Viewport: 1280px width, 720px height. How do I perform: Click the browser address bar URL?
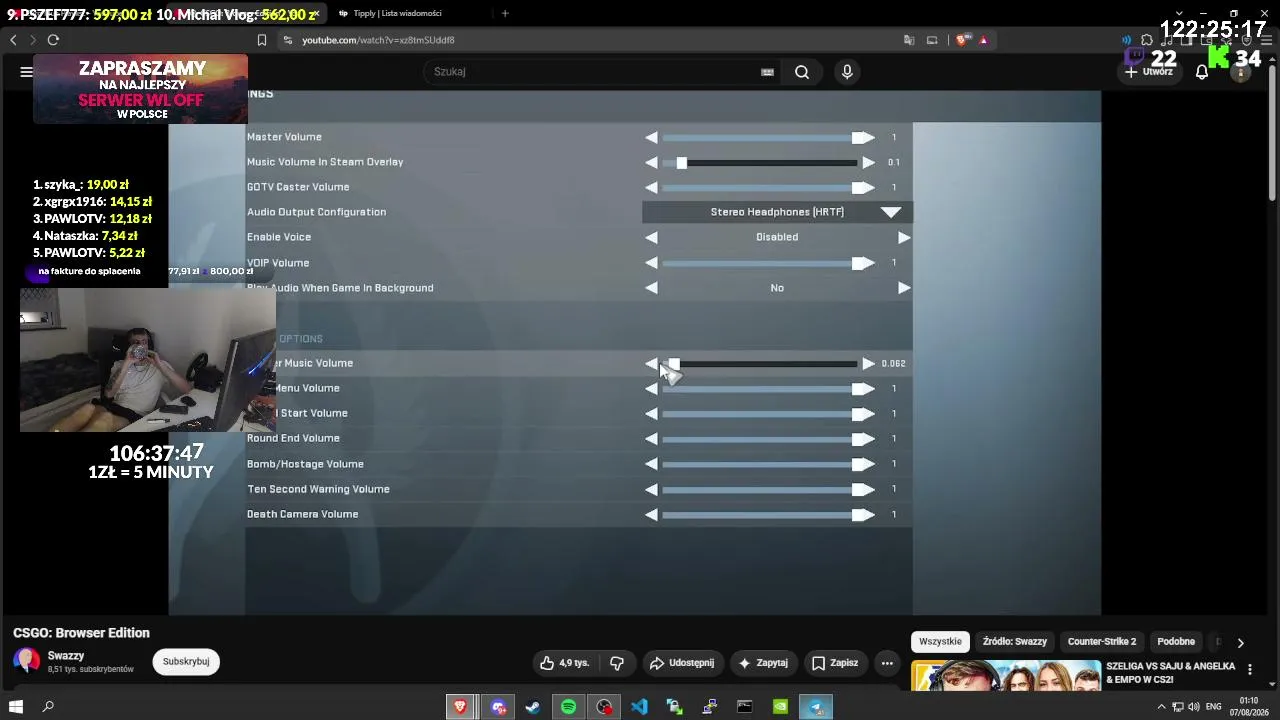coord(378,40)
